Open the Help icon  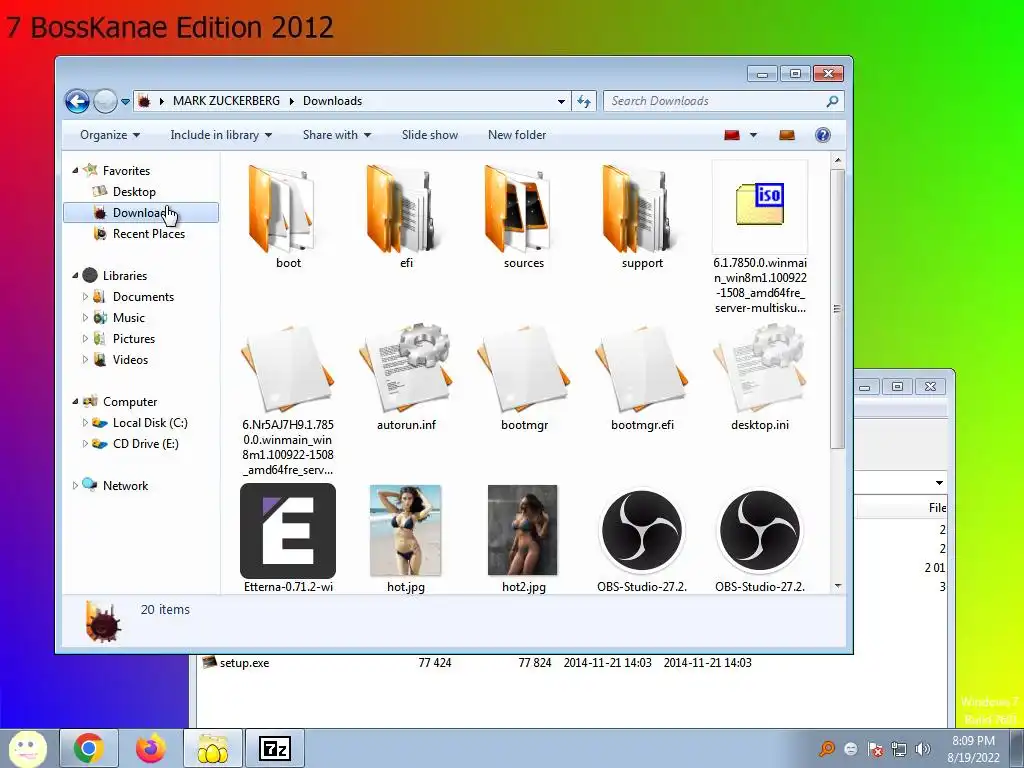coord(823,135)
